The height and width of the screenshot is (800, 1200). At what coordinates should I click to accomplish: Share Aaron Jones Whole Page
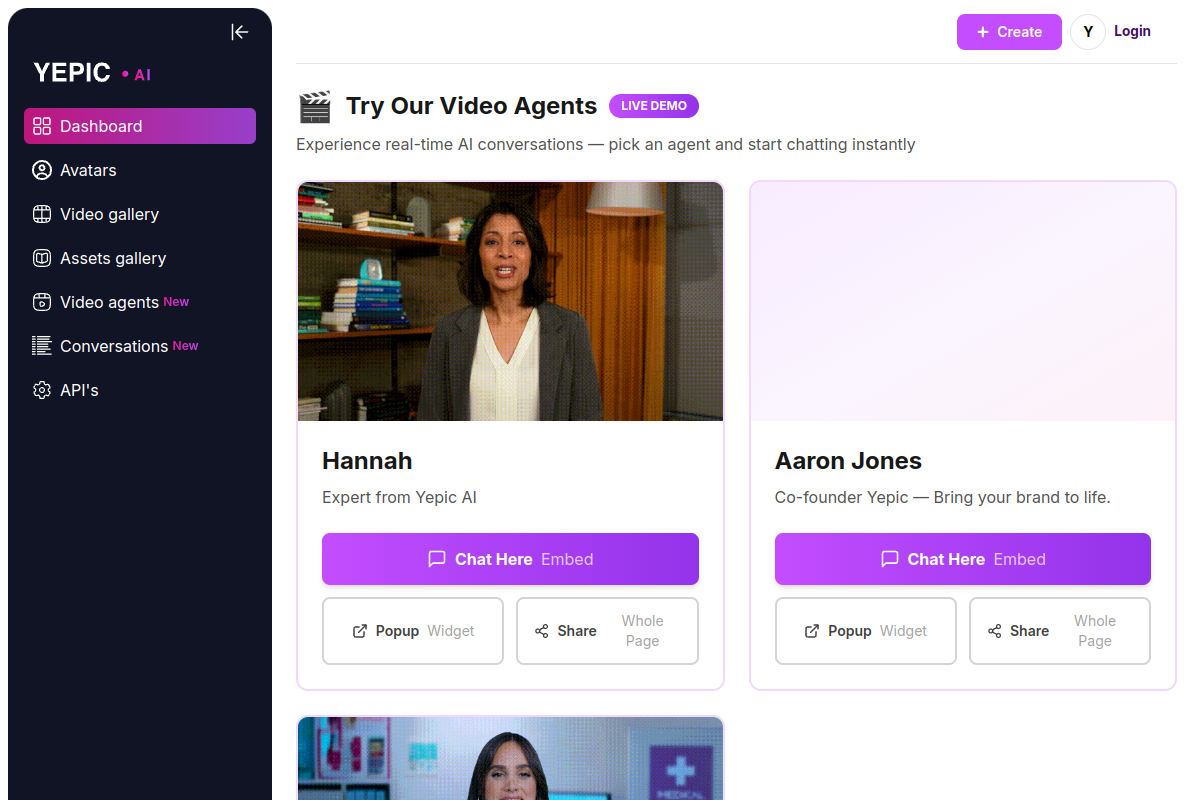coord(1060,631)
